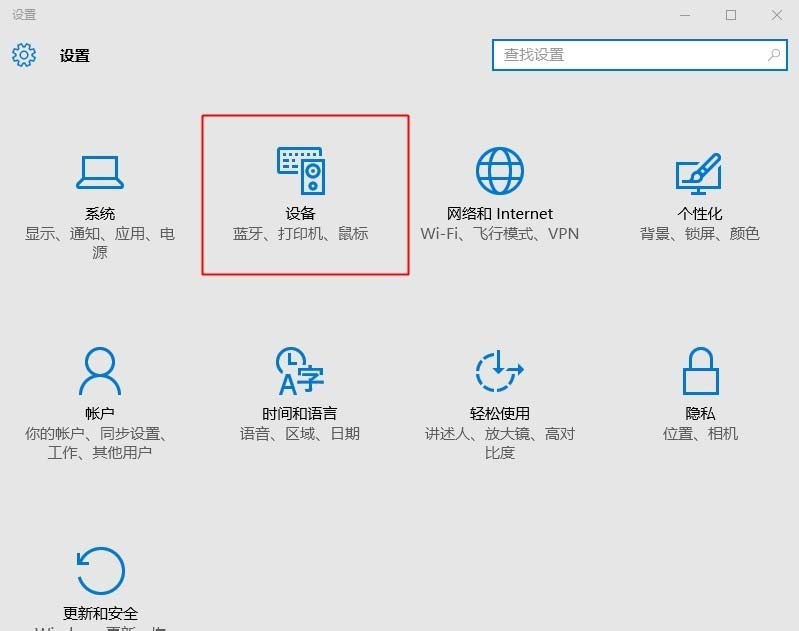
Task: Click the 系统 text label
Action: [x=100, y=213]
